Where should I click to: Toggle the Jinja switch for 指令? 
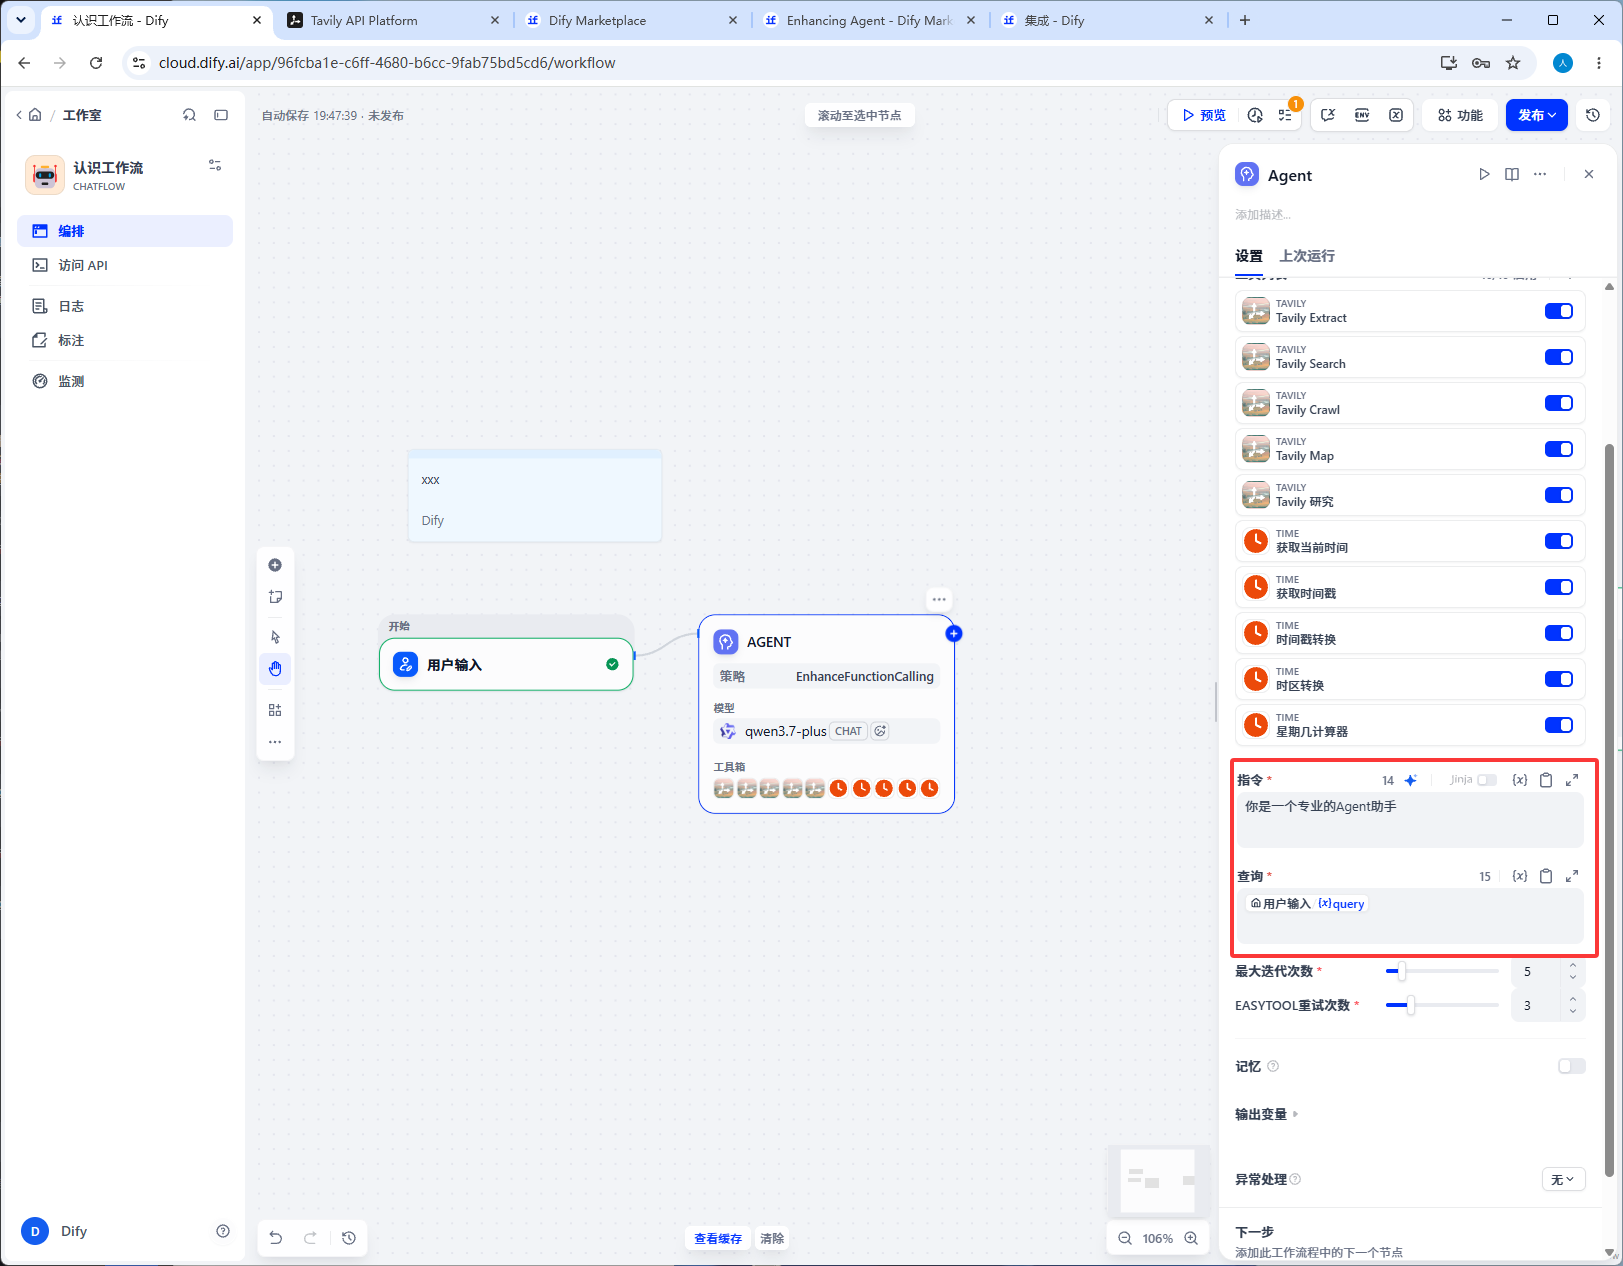[1487, 780]
